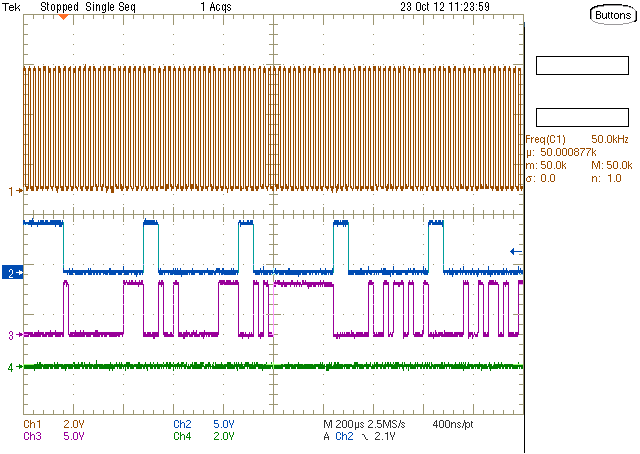The height and width of the screenshot is (454, 640).
Task: Click the trigger source A Ch2 readout
Action: coord(339,436)
